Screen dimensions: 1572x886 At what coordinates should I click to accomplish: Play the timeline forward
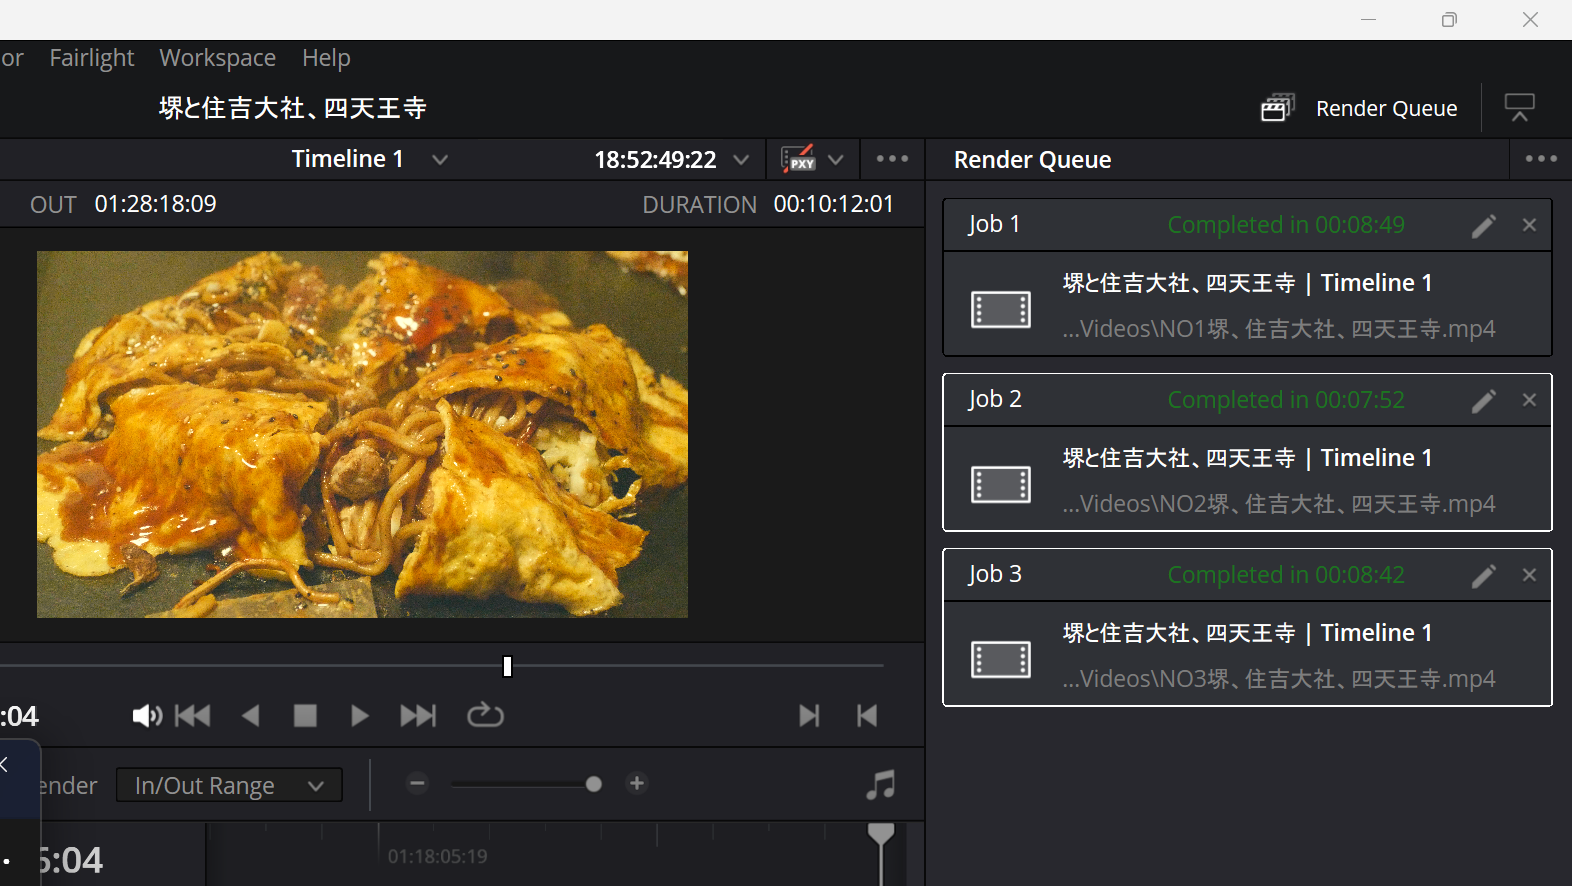tap(360, 716)
